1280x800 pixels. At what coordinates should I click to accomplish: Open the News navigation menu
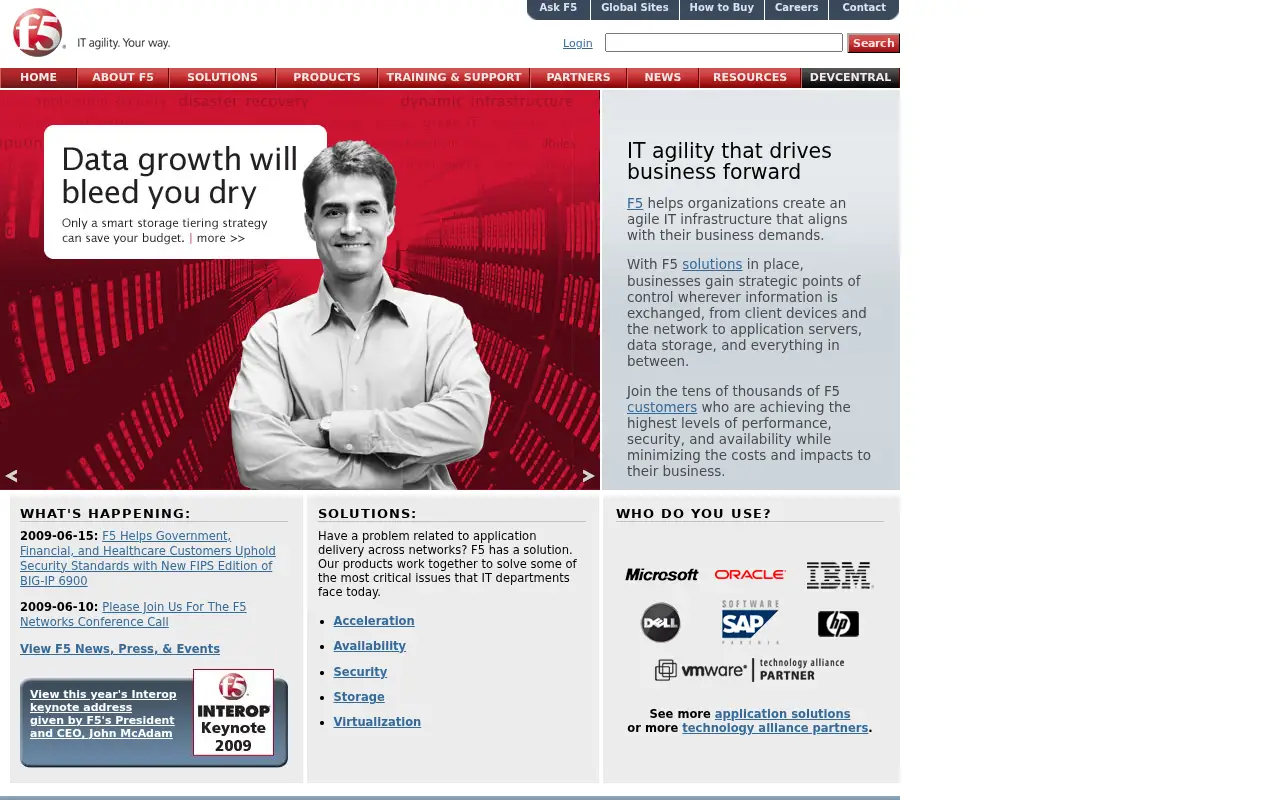pos(663,78)
